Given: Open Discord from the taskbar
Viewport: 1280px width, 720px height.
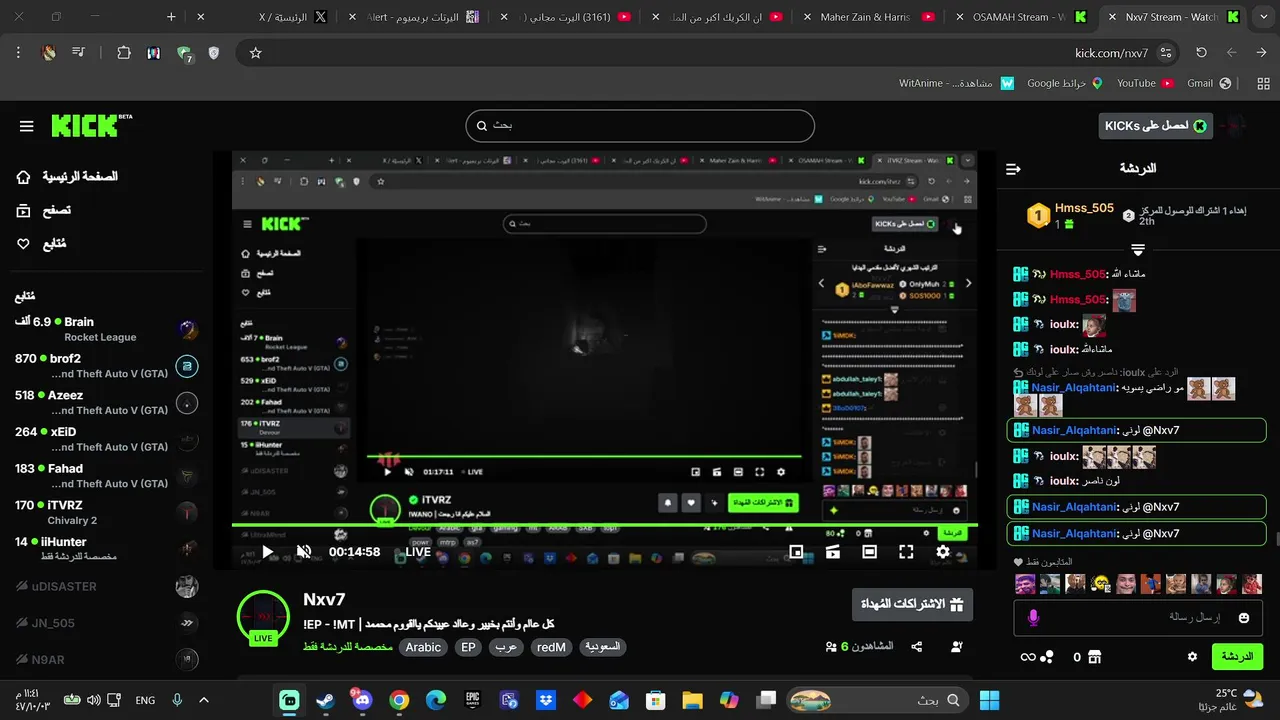Looking at the screenshot, I should click(362, 700).
